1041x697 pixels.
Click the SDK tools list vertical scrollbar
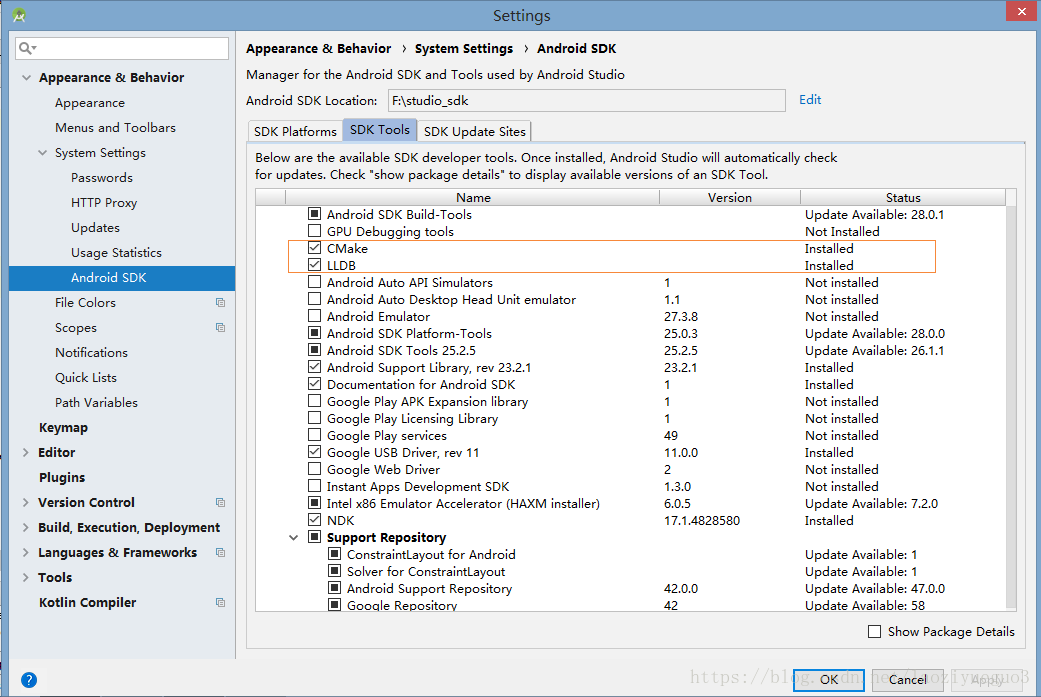tap(1010, 406)
